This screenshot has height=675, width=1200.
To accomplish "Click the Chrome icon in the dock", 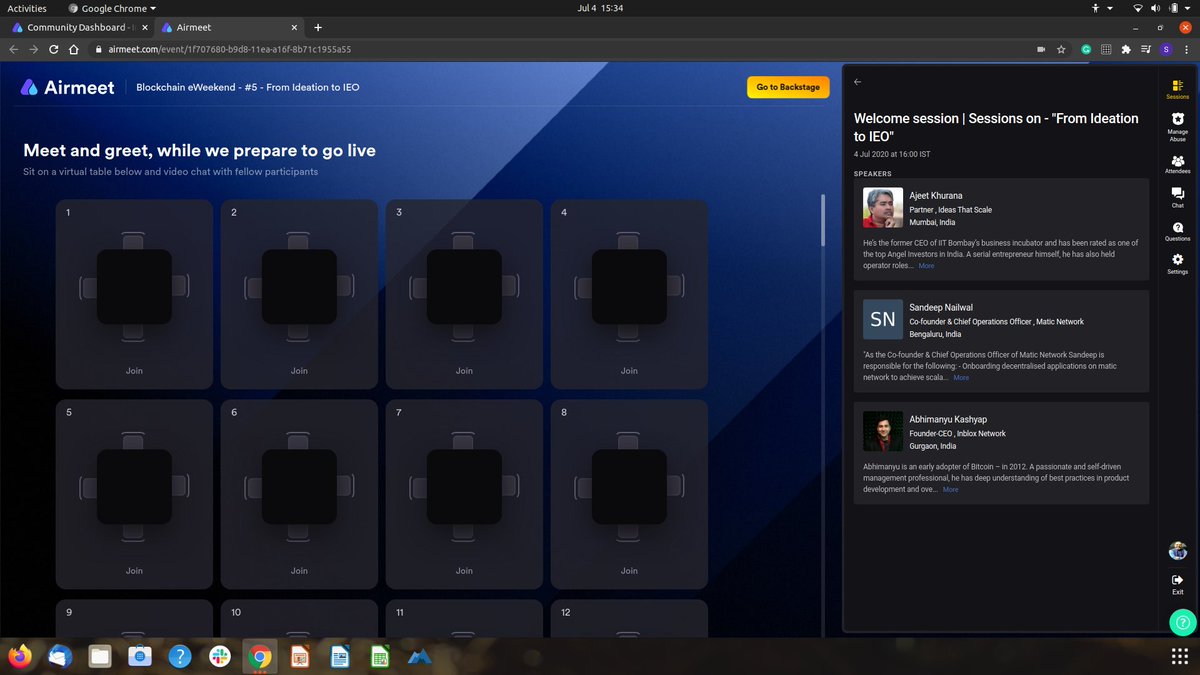I will click(x=259, y=656).
